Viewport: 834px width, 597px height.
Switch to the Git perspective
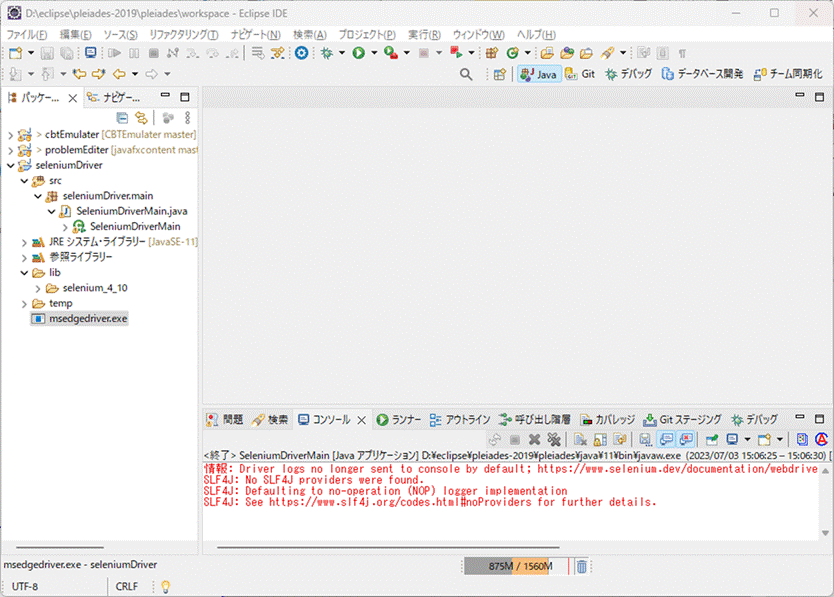click(580, 74)
